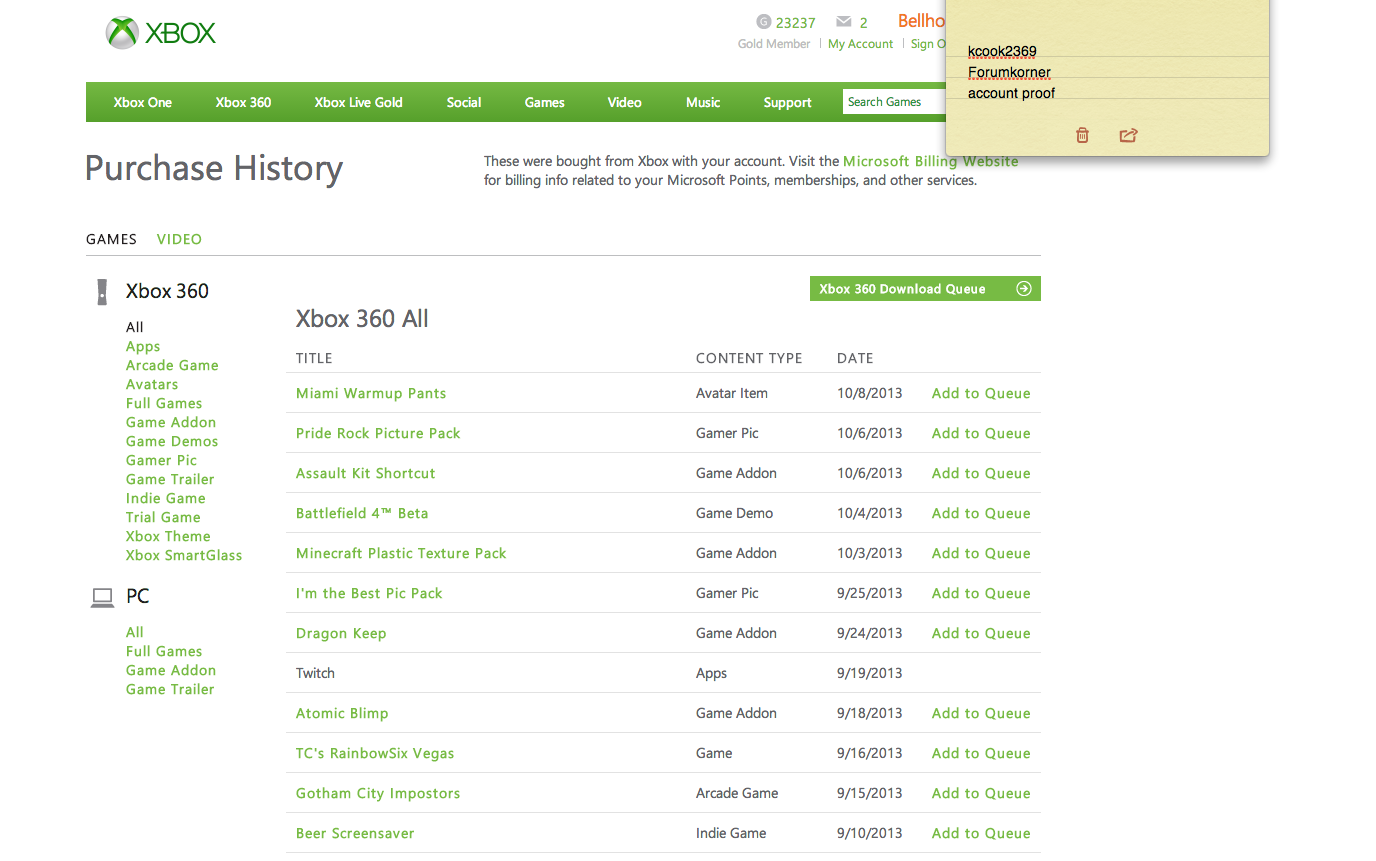The height and width of the screenshot is (861, 1376).
Task: Click the Xbox logo
Action: (161, 33)
